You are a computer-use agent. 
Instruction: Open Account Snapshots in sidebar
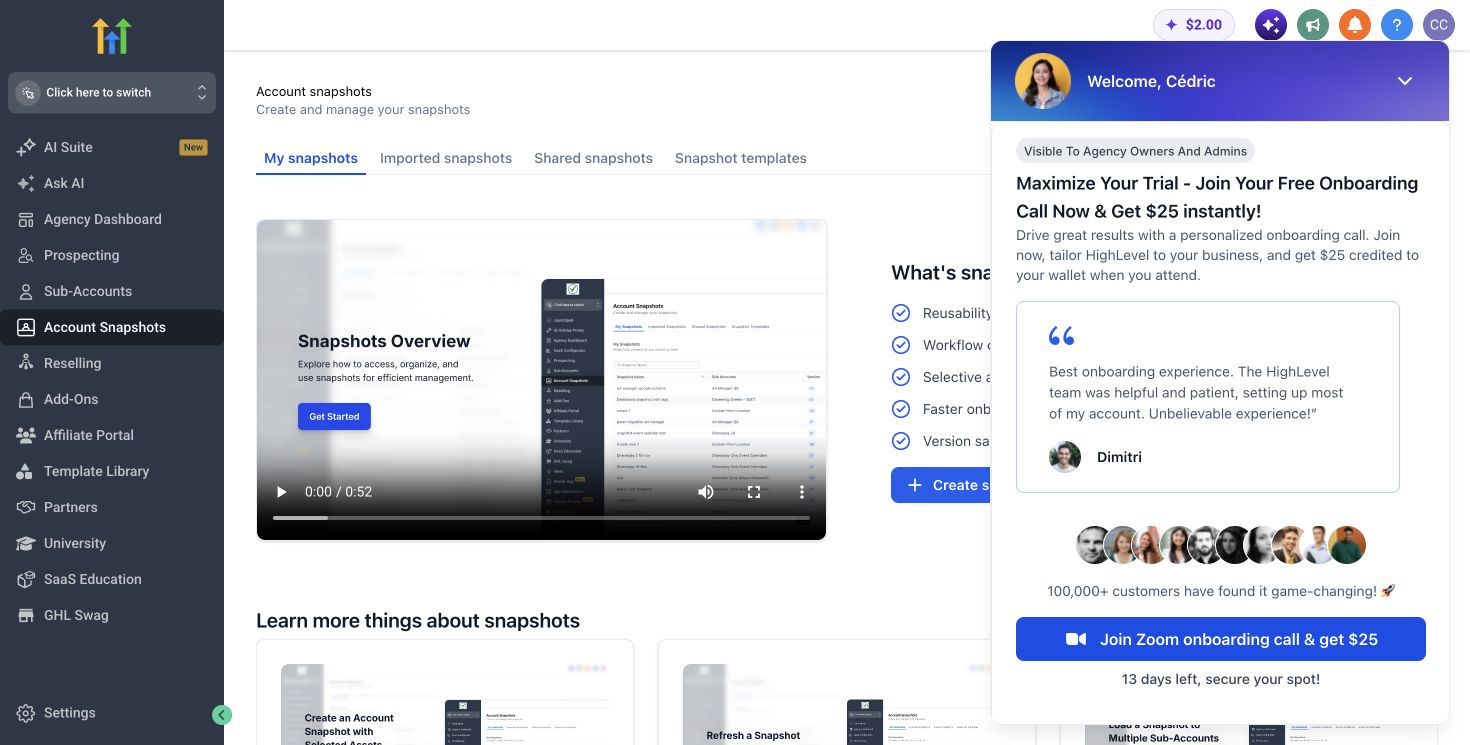[x=112, y=327]
